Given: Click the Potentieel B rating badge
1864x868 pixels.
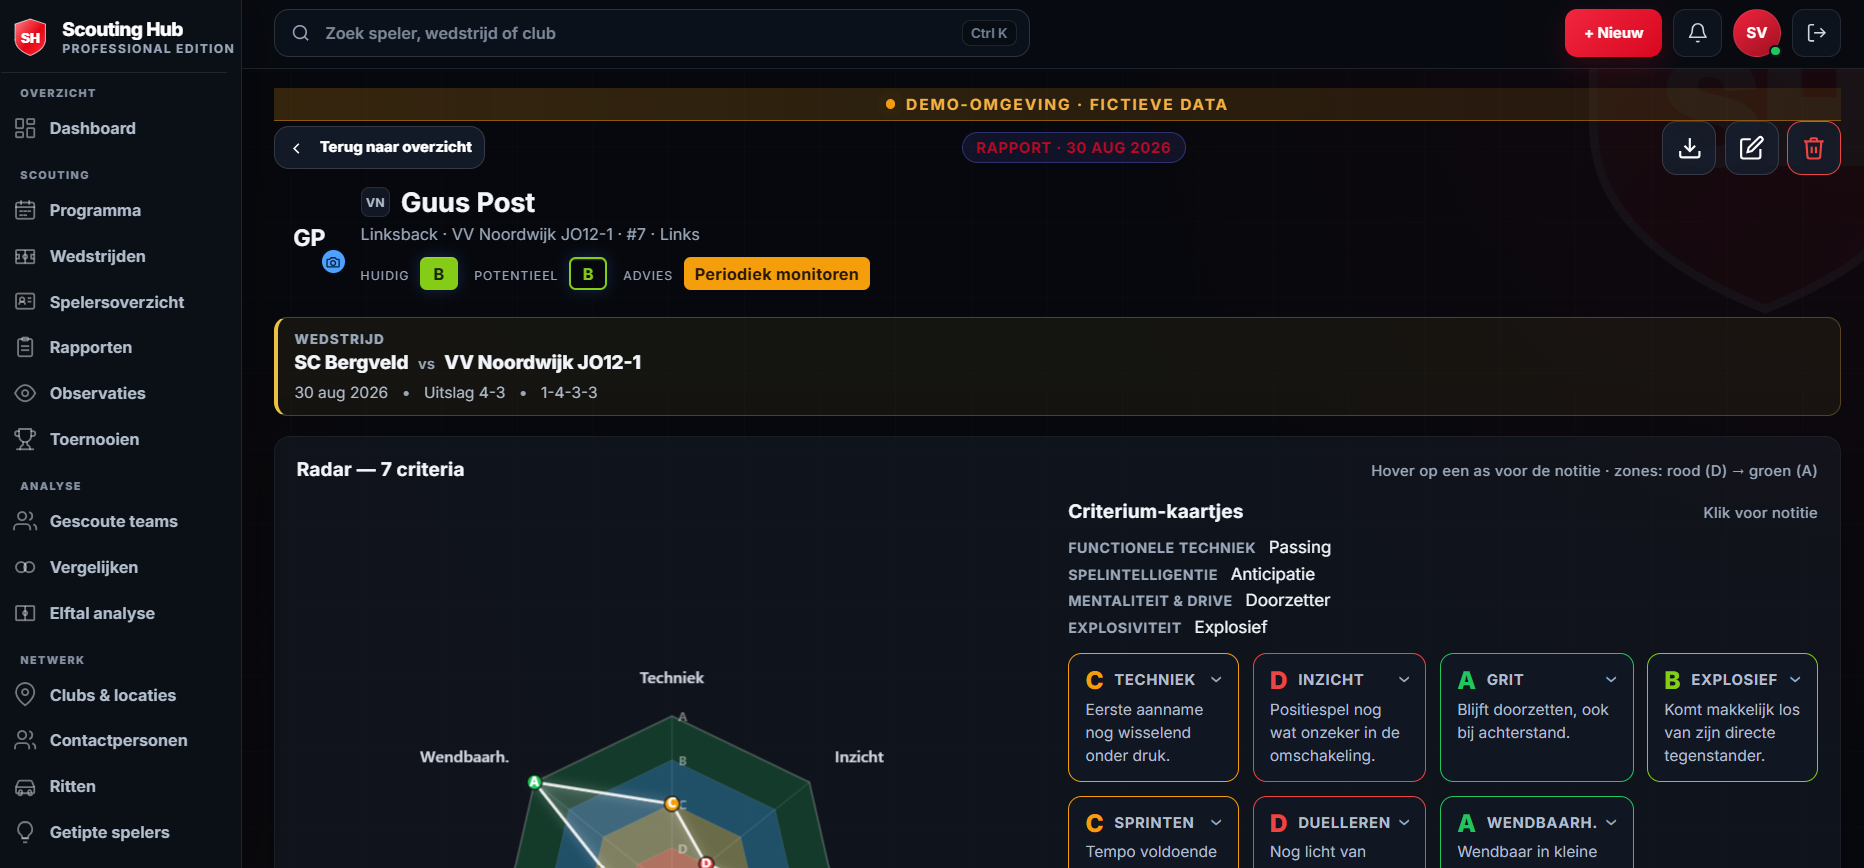Looking at the screenshot, I should pyautogui.click(x=588, y=274).
